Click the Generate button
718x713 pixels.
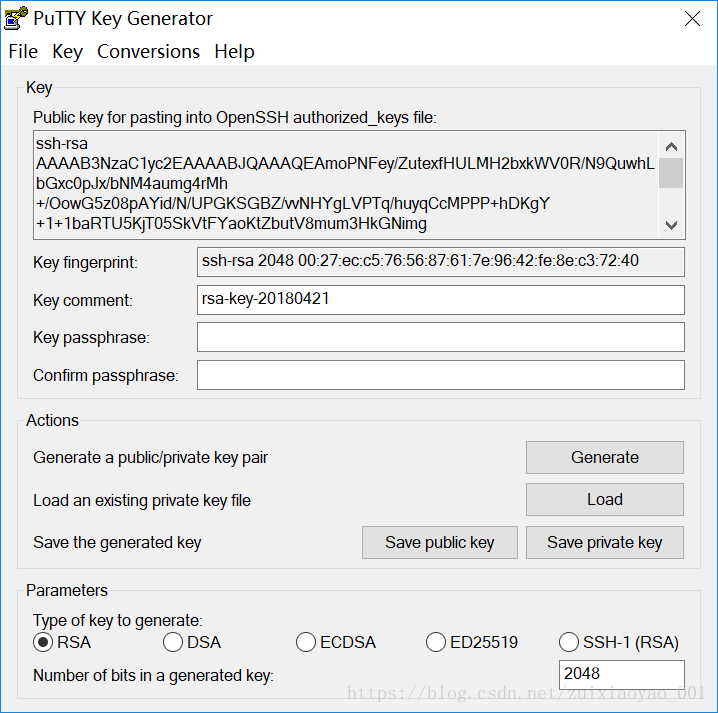point(604,457)
